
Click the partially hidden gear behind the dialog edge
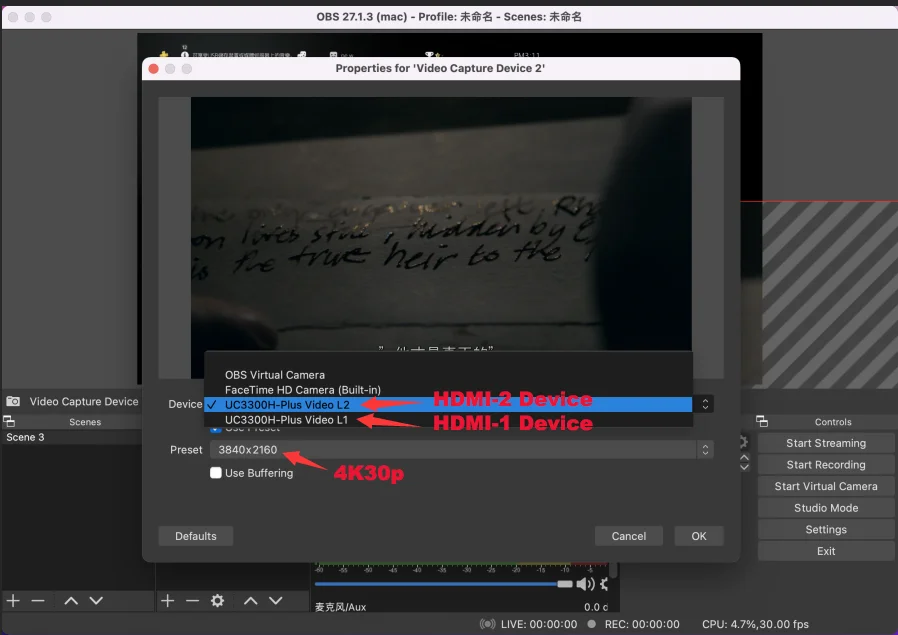[744, 443]
